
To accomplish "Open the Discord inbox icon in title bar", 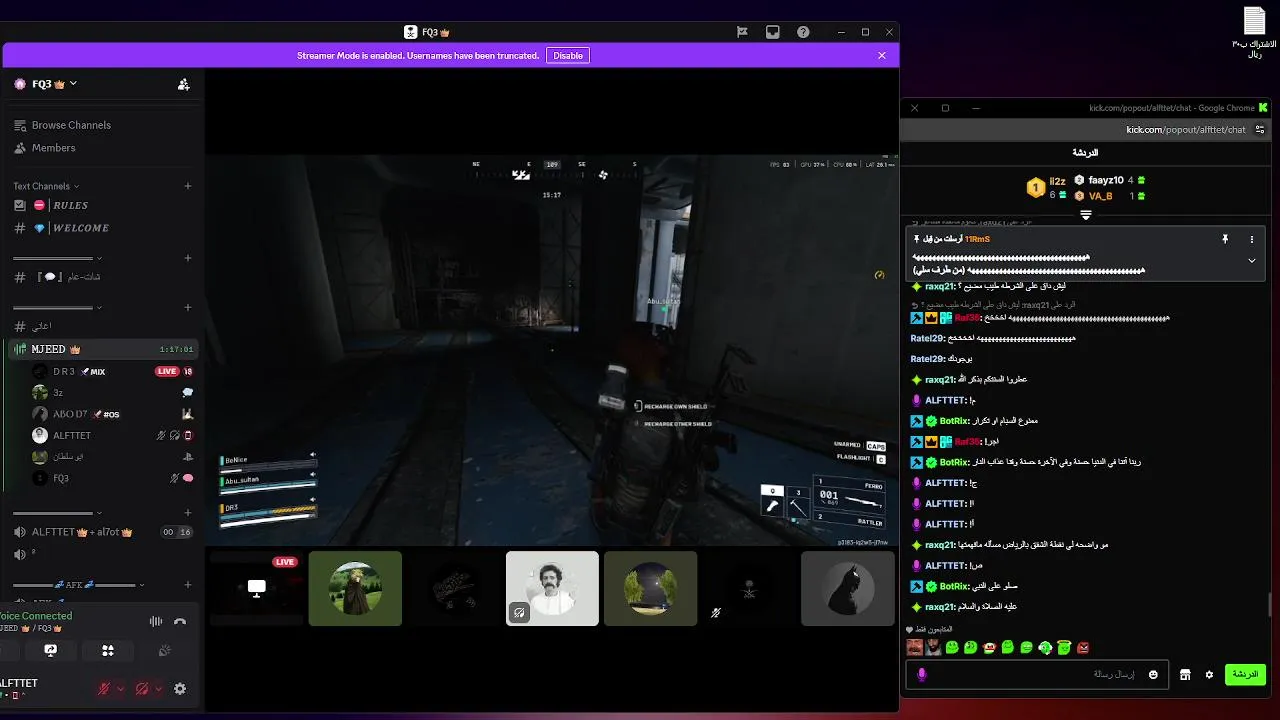I will click(x=772, y=32).
